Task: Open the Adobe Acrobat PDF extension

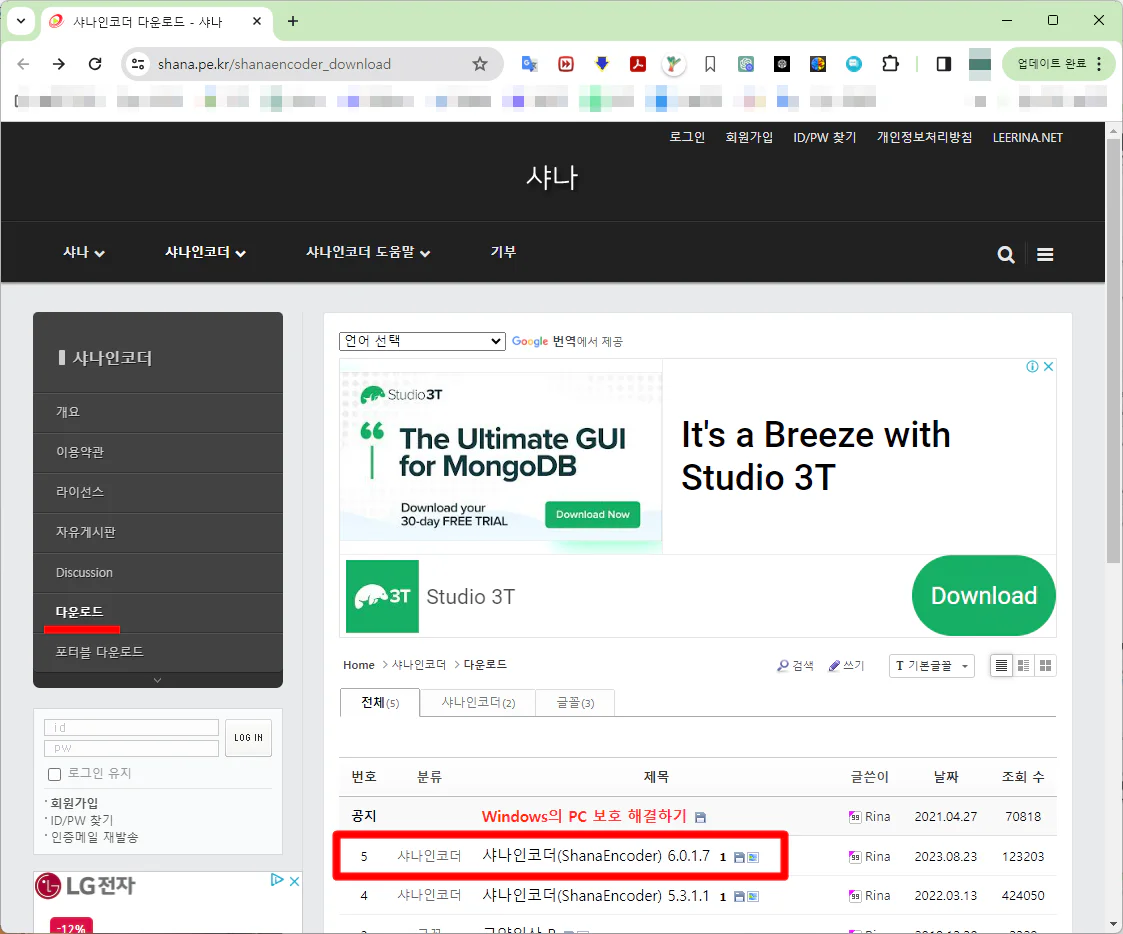Action: pyautogui.click(x=637, y=64)
